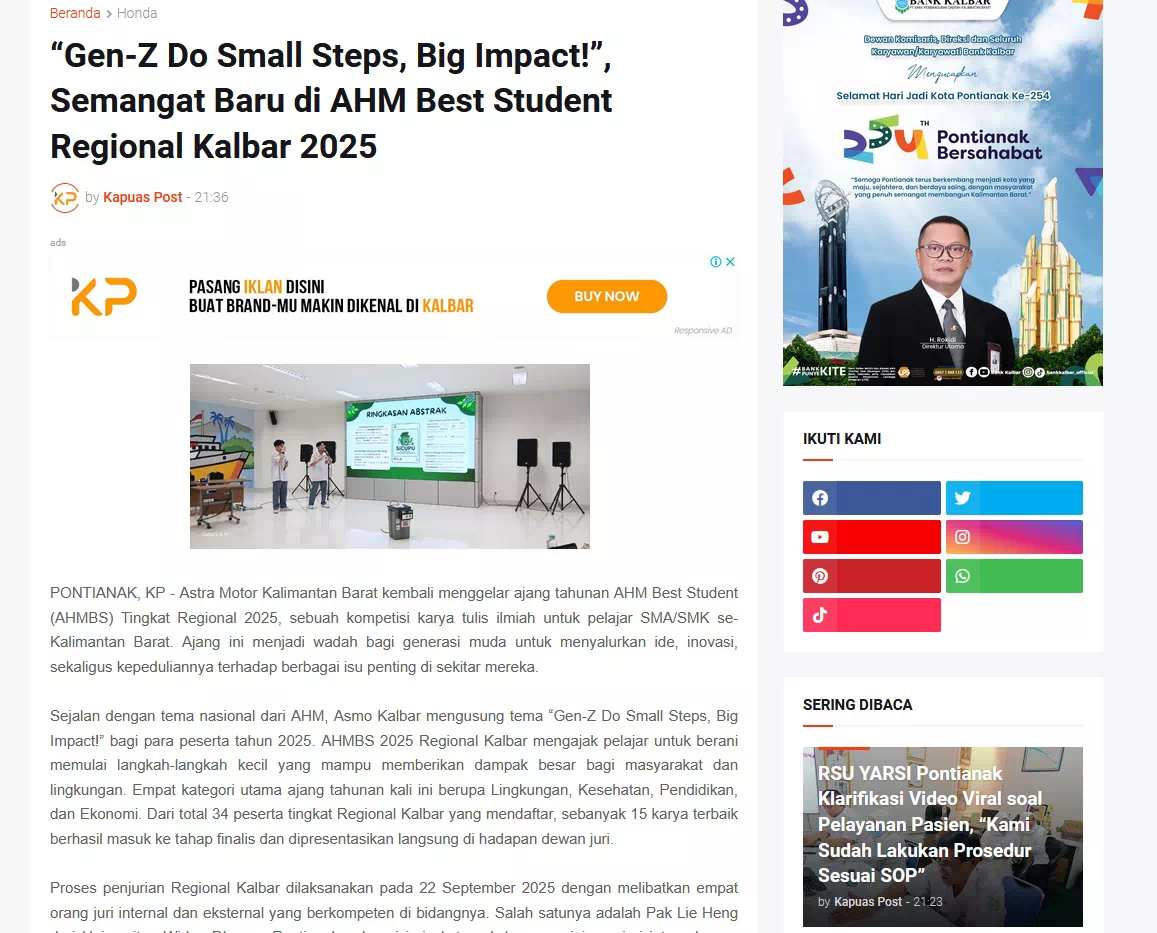Click the IKUTI KAMI section heading
1157x933 pixels.
click(842, 438)
